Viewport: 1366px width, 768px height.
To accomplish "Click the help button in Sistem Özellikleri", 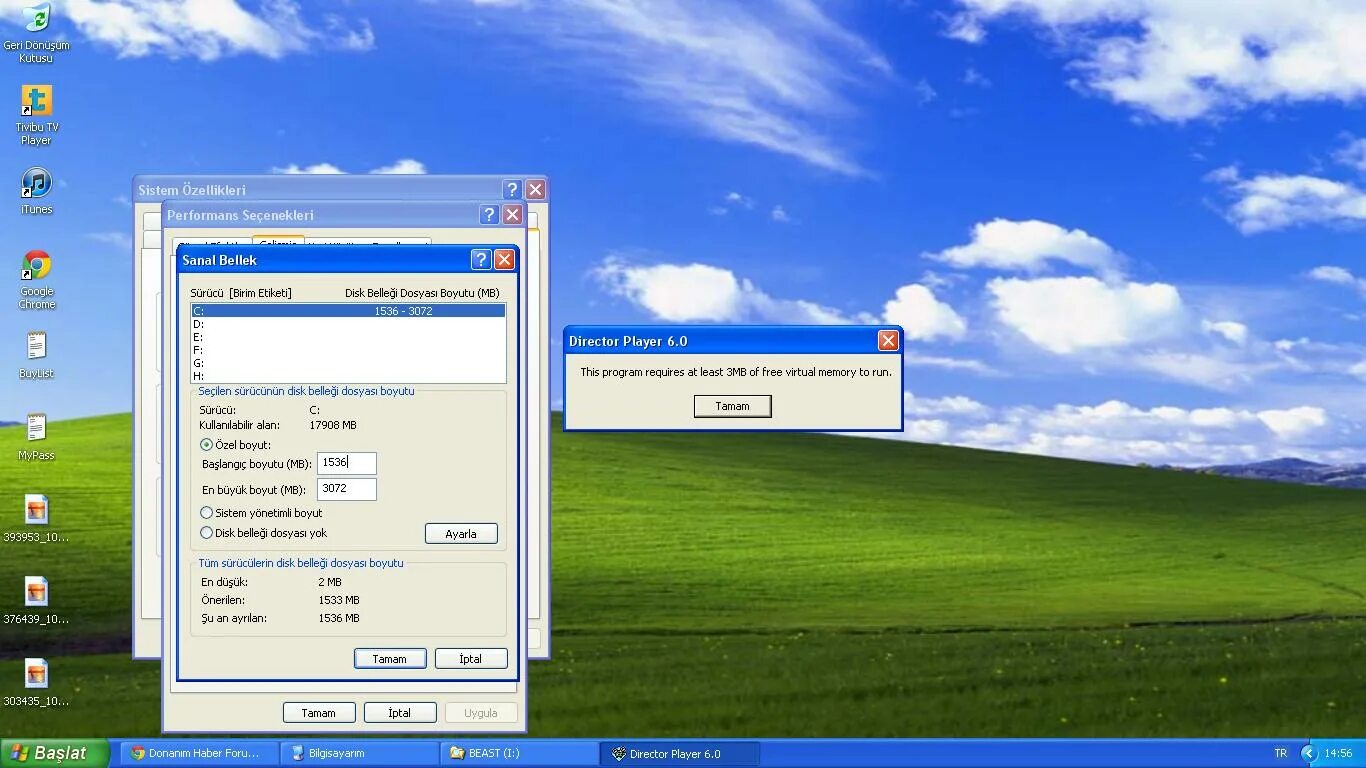I will (512, 190).
